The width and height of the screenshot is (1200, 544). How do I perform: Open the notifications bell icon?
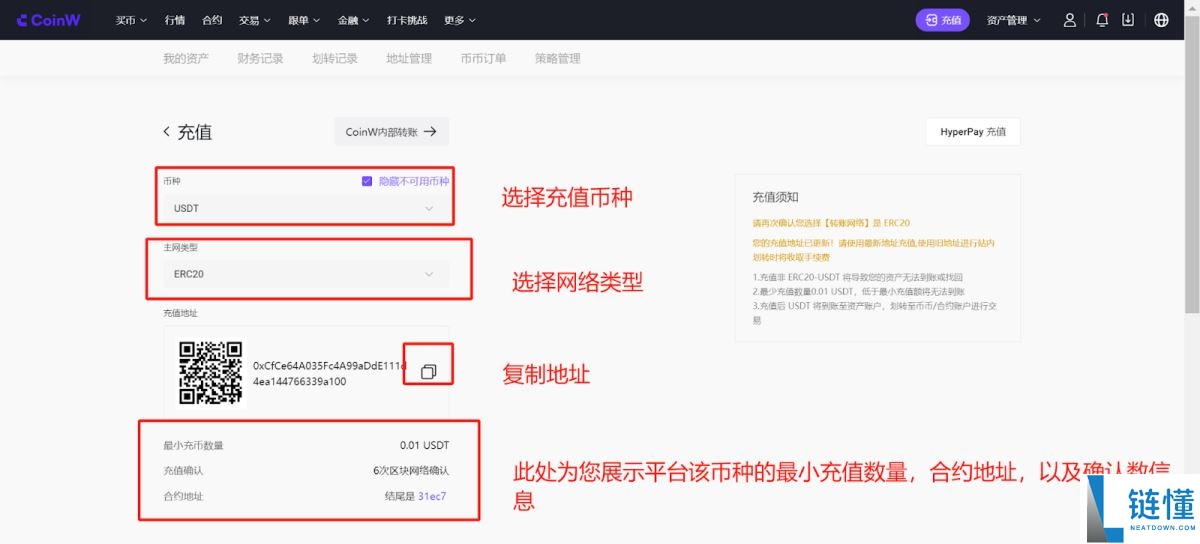click(x=1102, y=20)
